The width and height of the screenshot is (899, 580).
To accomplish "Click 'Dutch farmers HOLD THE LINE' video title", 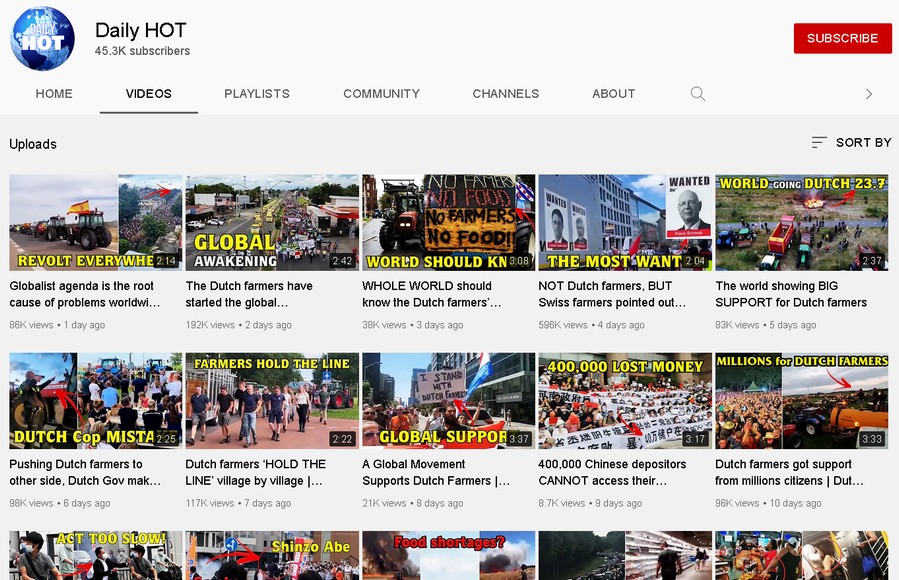I will pos(256,472).
